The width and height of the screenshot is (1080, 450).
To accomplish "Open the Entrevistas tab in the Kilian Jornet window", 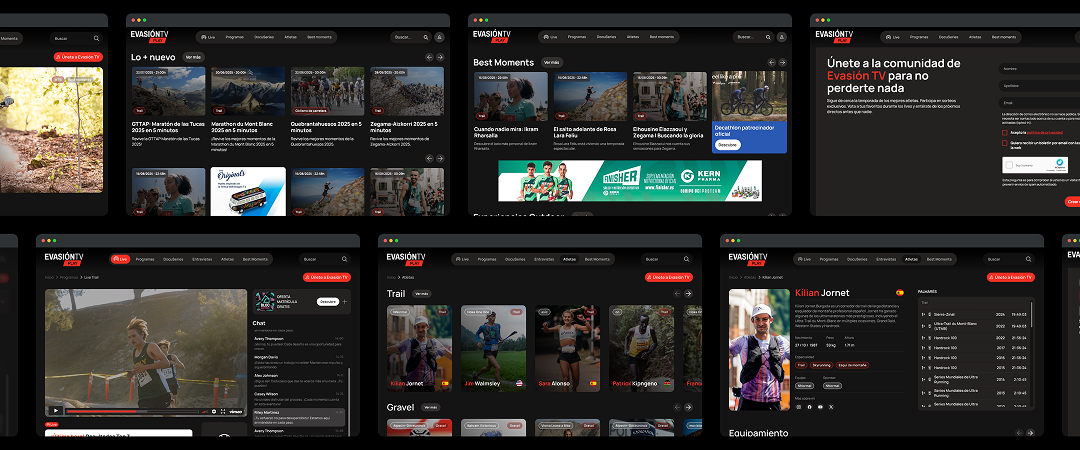I will (x=885, y=259).
